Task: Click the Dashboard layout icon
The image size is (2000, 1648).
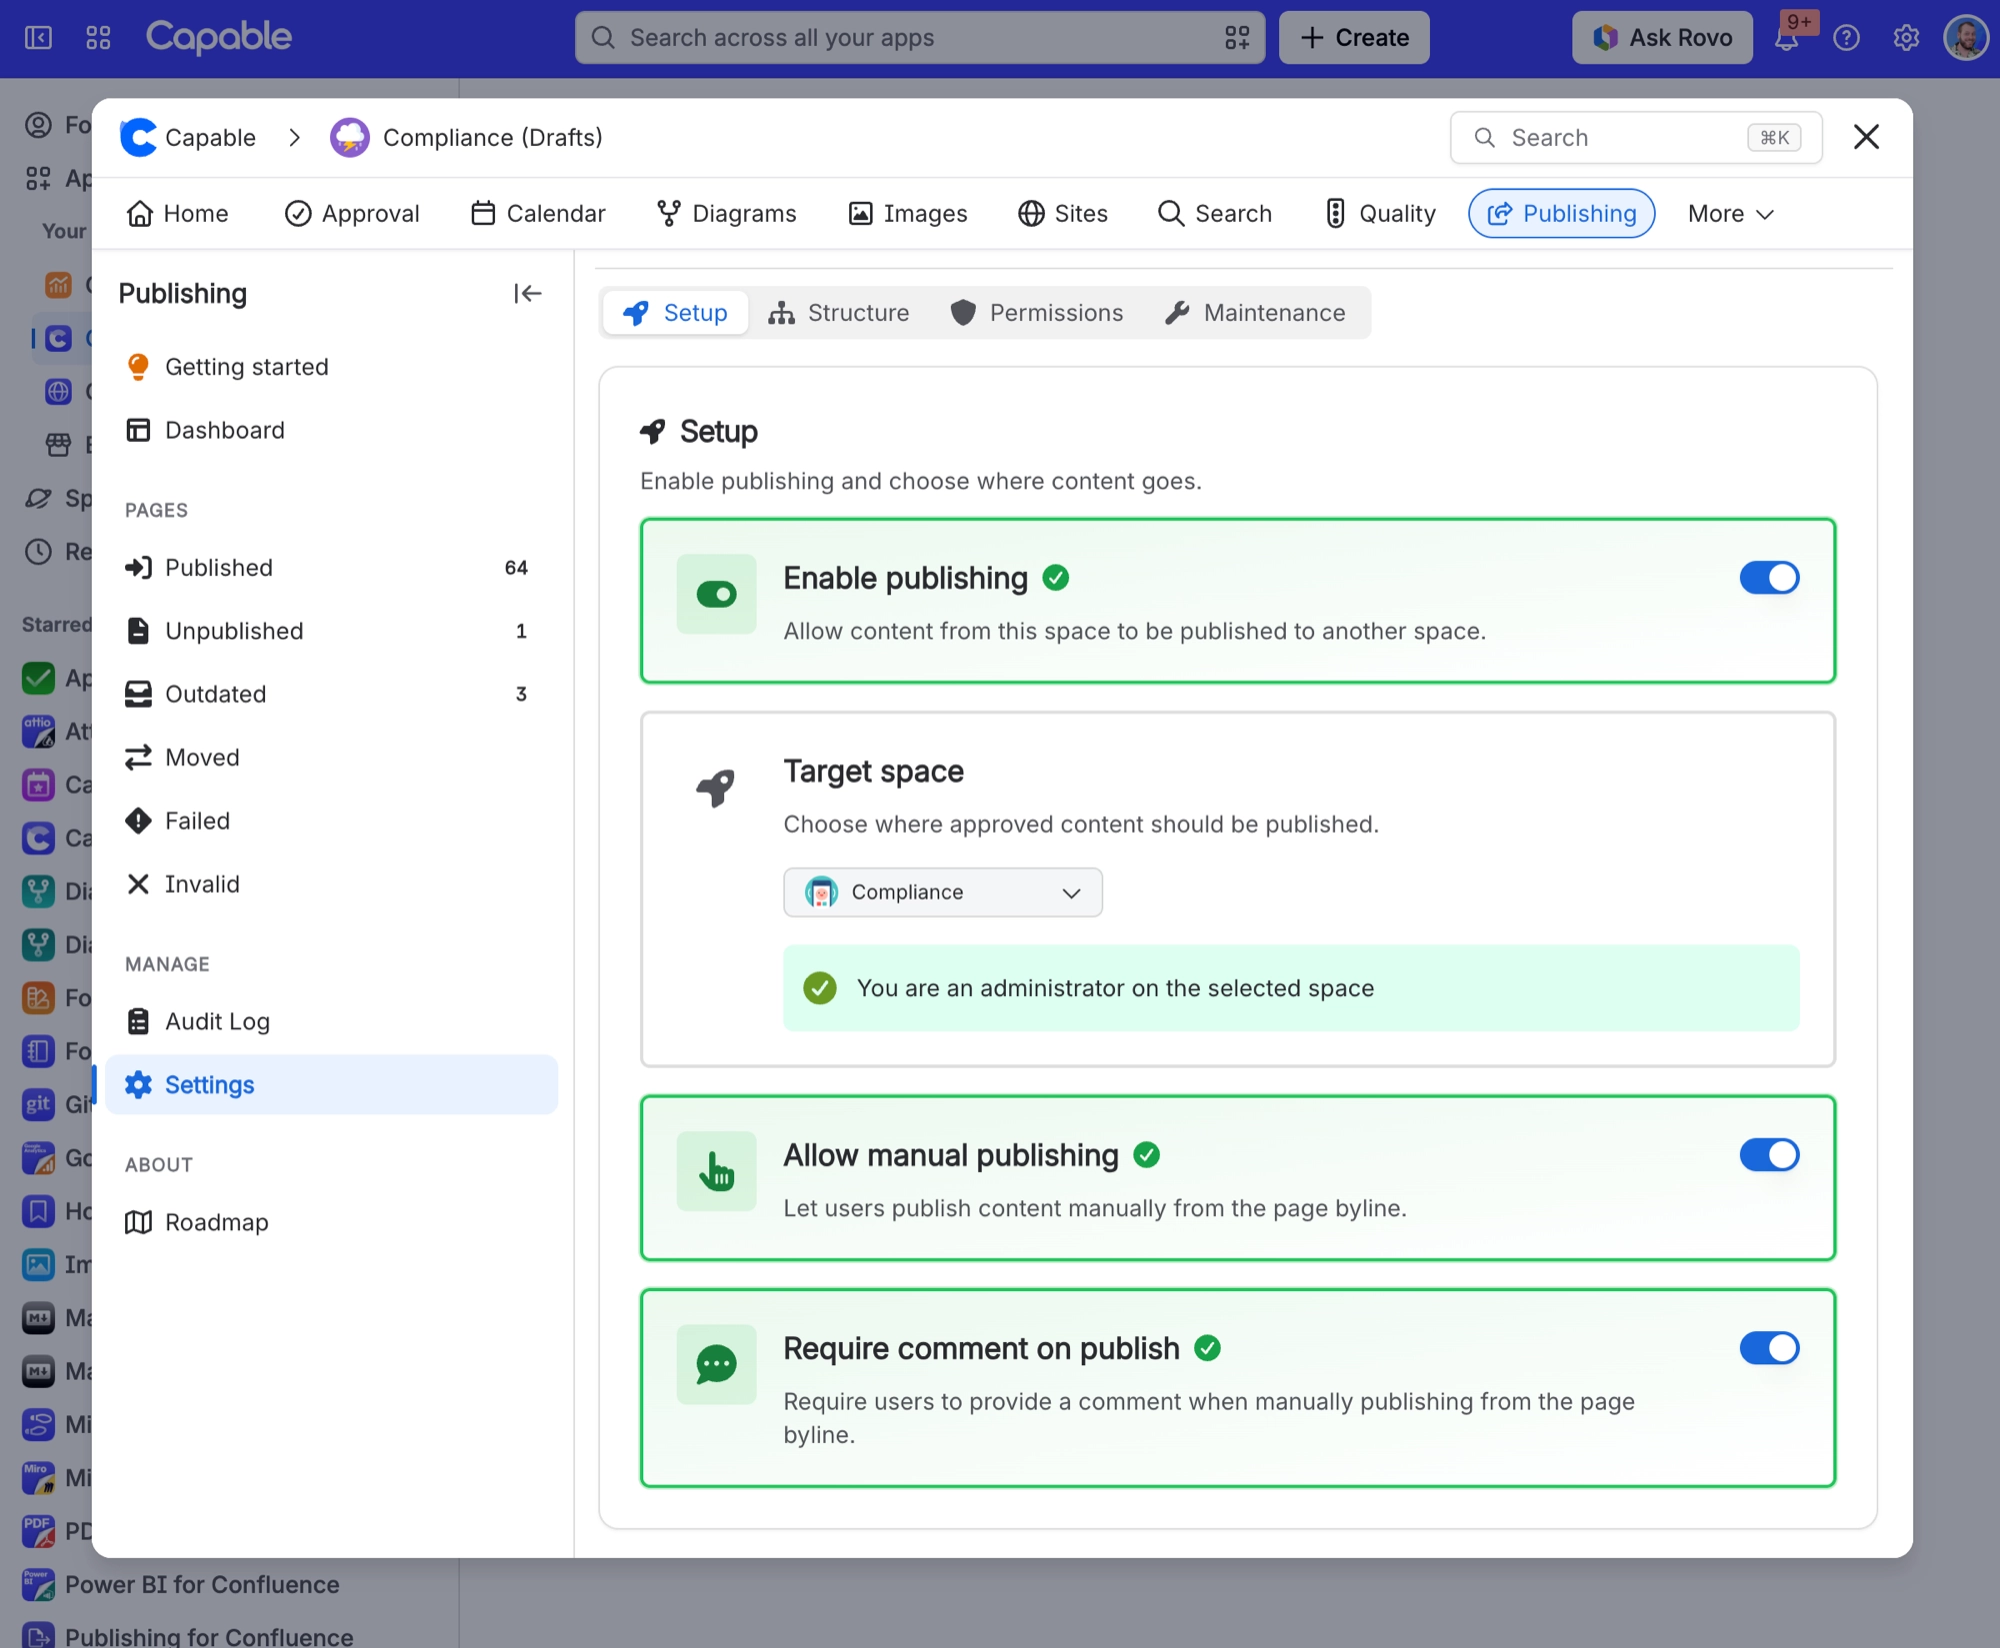Action: (138, 430)
